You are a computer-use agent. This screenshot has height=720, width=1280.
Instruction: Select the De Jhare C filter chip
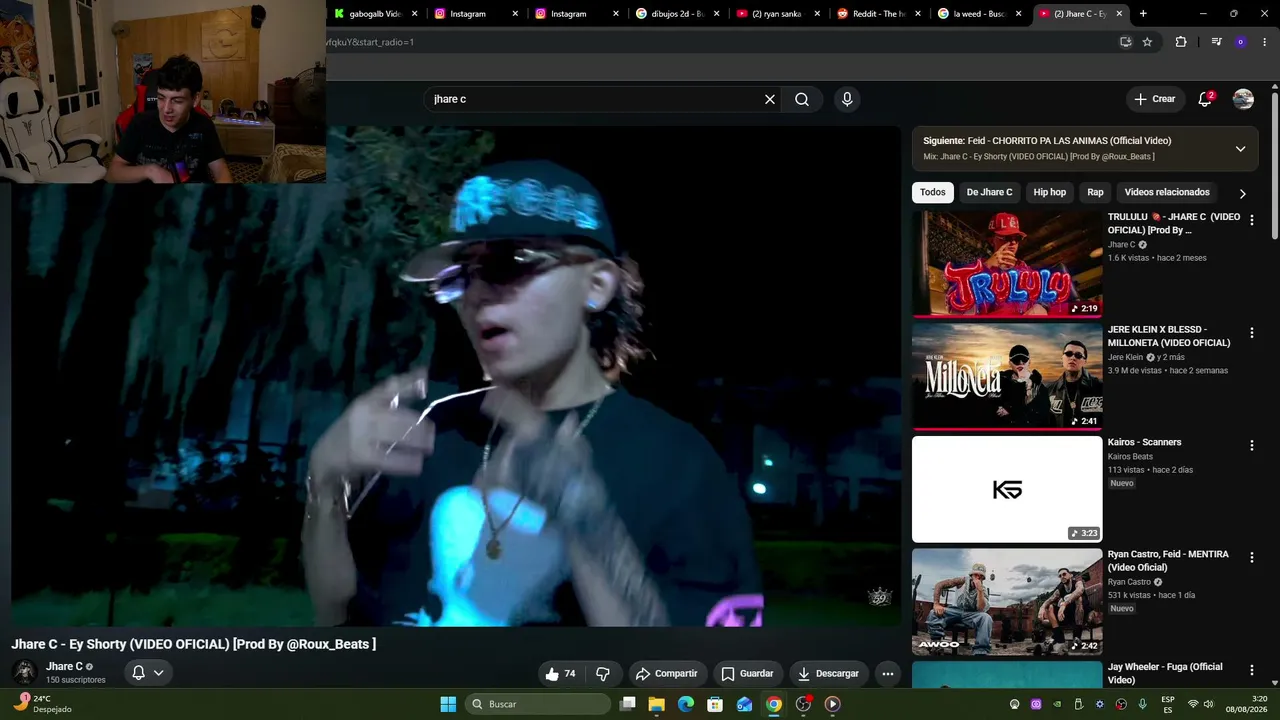click(x=989, y=192)
